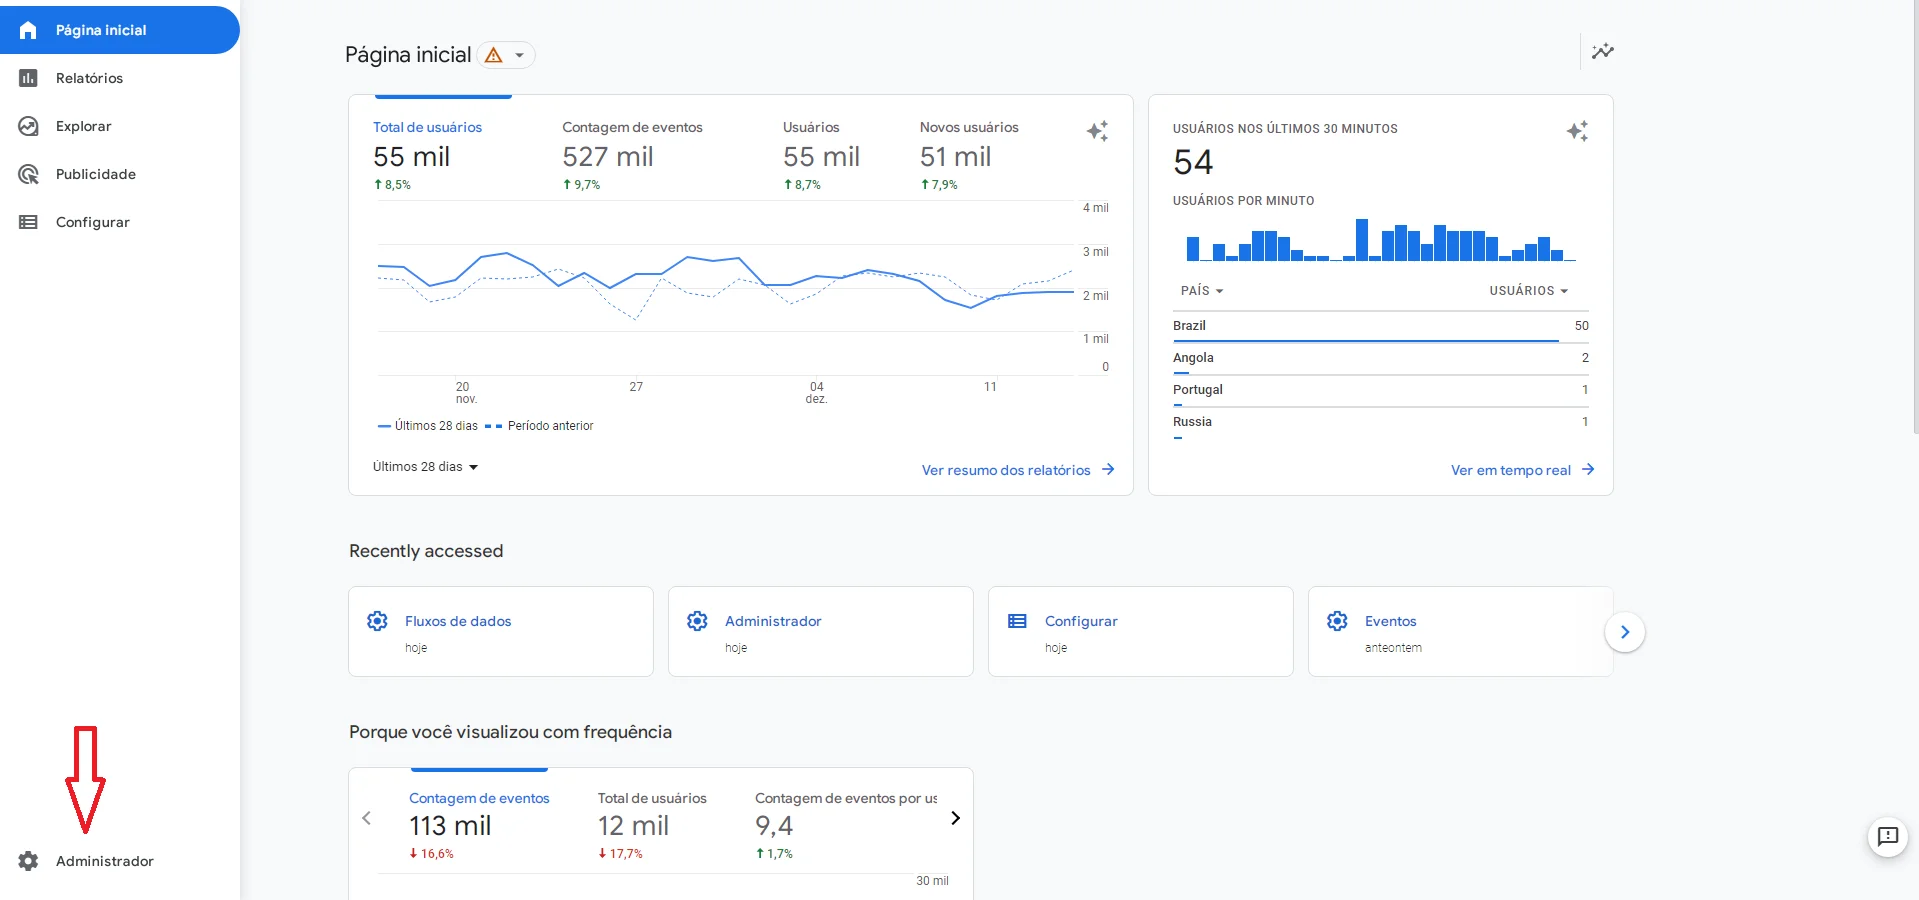Click the Período anterior legend entry

tap(539, 426)
